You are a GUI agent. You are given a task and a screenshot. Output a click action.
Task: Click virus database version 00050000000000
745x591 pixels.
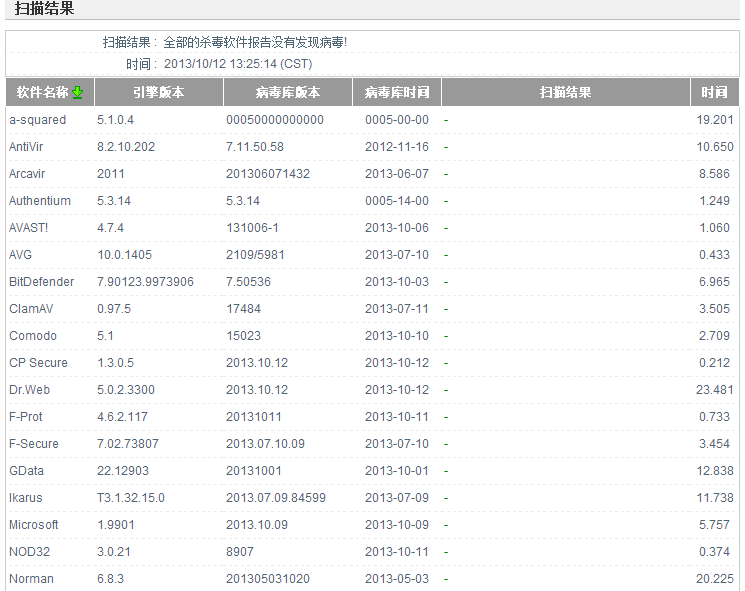click(275, 120)
